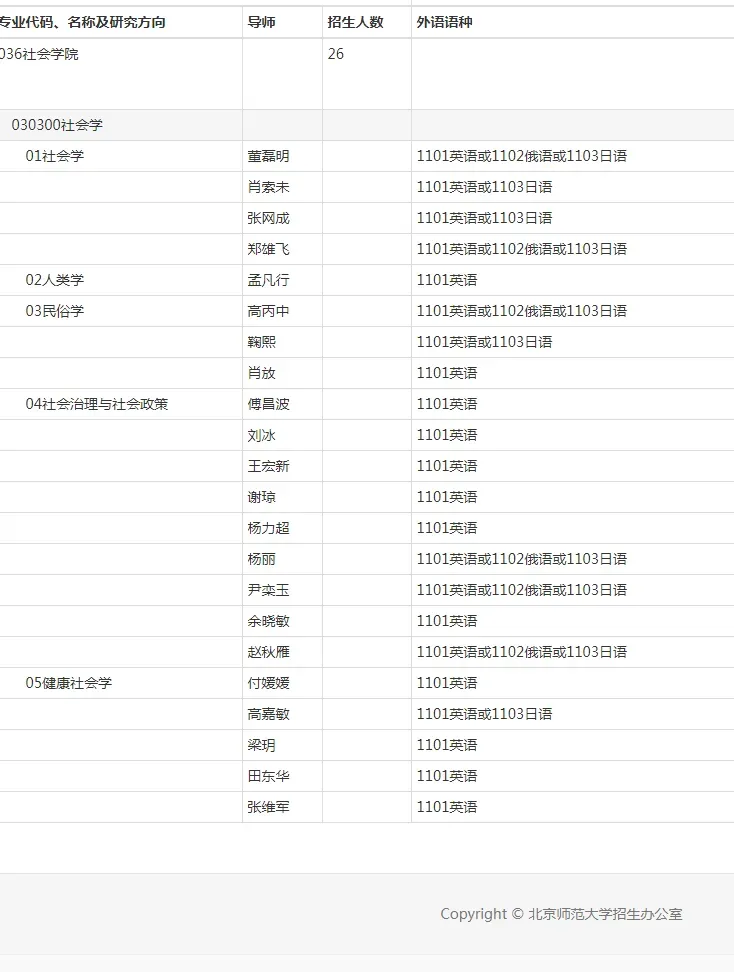The image size is (734, 972).
Task: Select language cell in 杨丽 row
Action: click(521, 559)
